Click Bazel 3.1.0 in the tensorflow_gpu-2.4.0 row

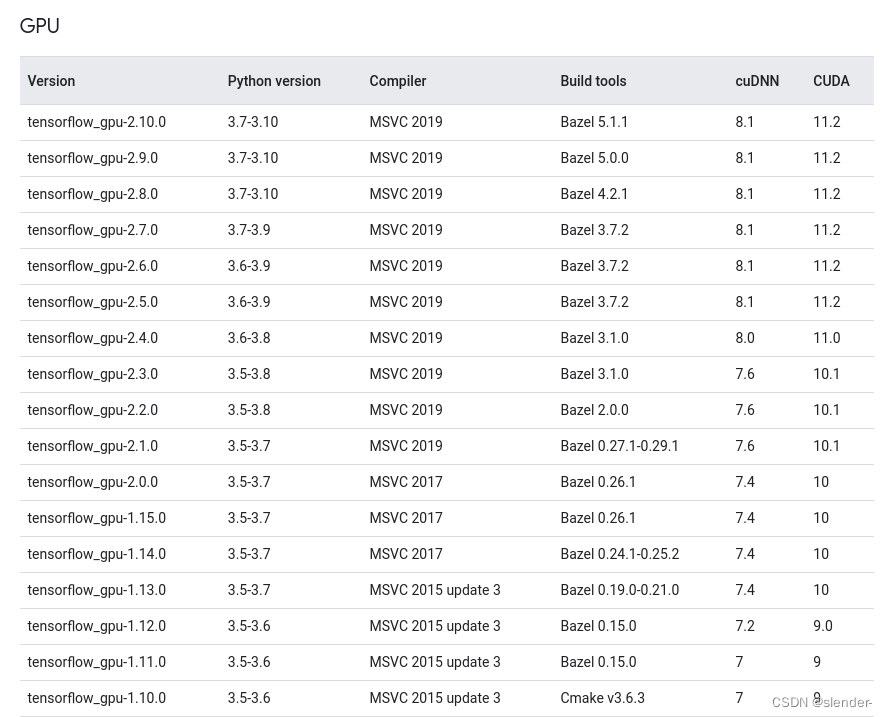594,338
